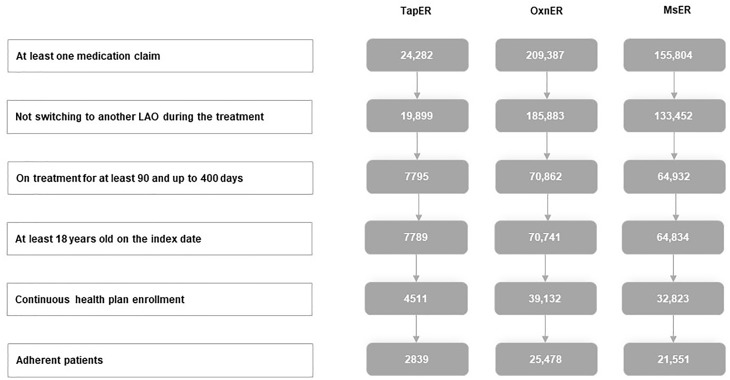730x380 pixels.
Task: Click the OxnER 39,132 box
Action: (x=546, y=298)
